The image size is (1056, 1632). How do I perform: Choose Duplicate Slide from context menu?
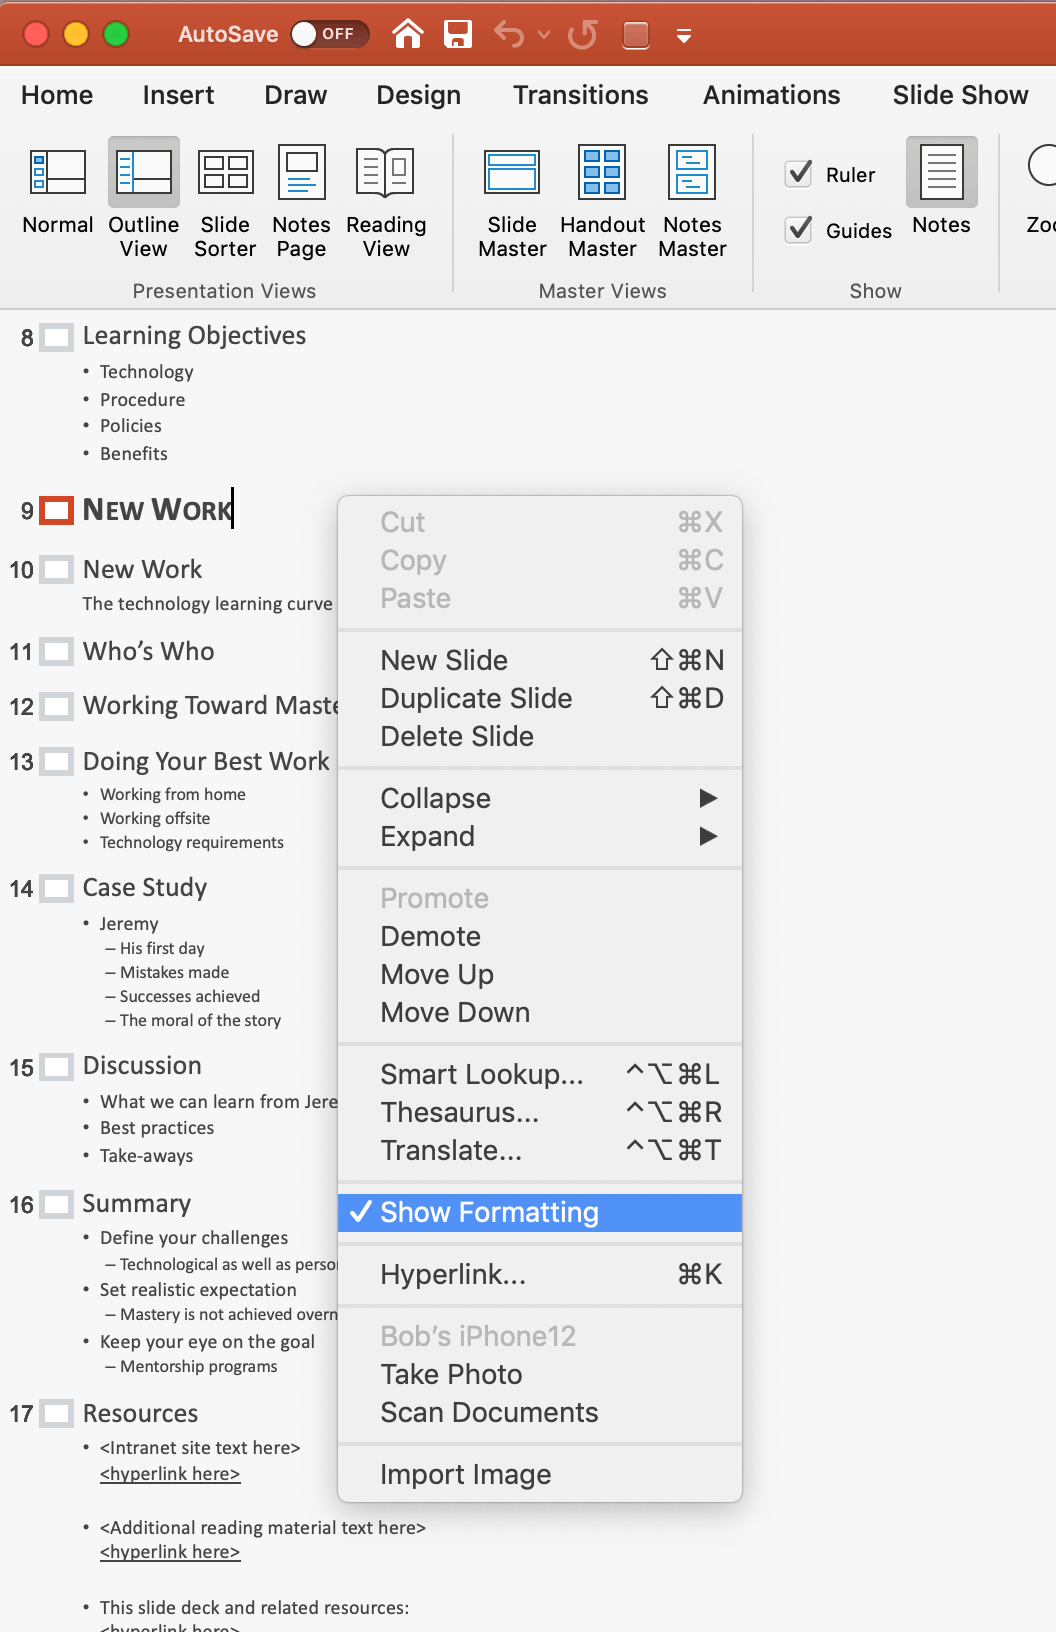coord(540,698)
